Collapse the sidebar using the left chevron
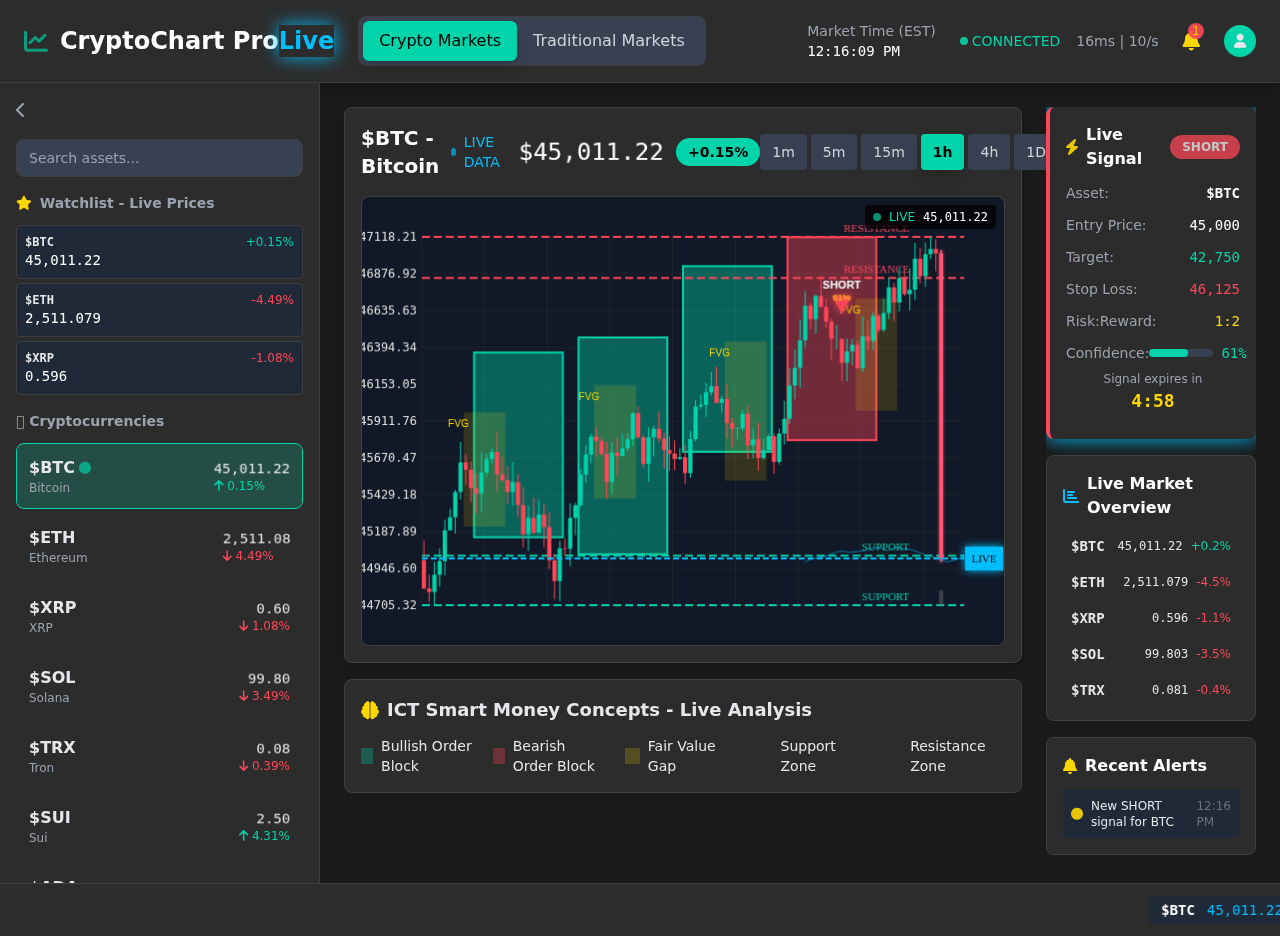The width and height of the screenshot is (1280, 936). pos(19,110)
